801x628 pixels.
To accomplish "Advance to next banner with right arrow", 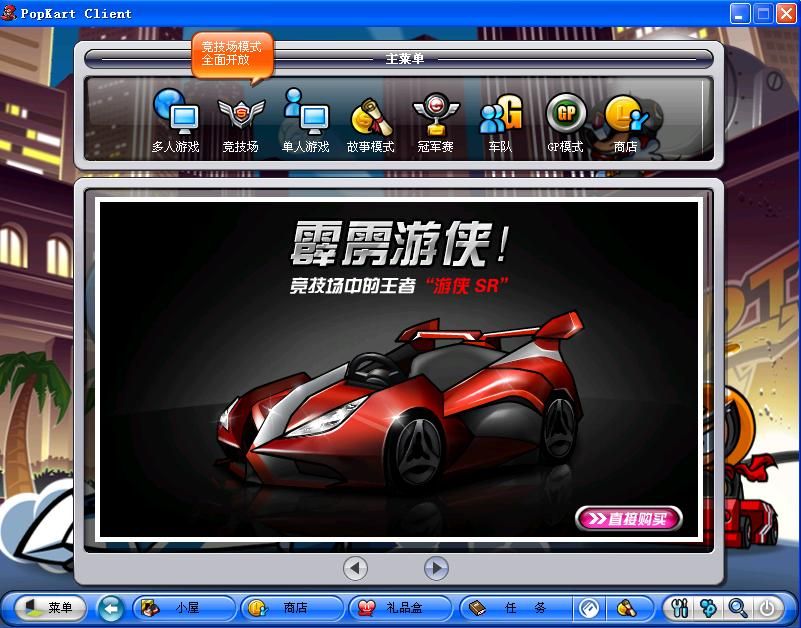I will (x=436, y=568).
